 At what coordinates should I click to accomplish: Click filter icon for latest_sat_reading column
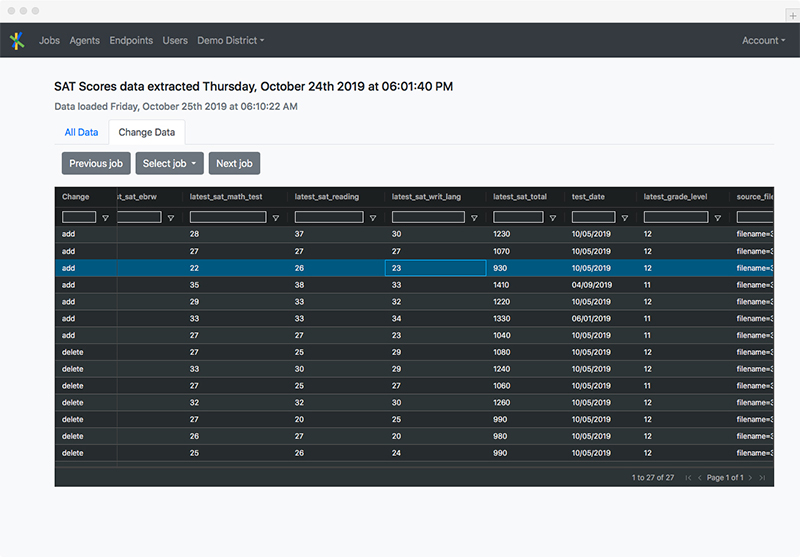tap(373, 218)
